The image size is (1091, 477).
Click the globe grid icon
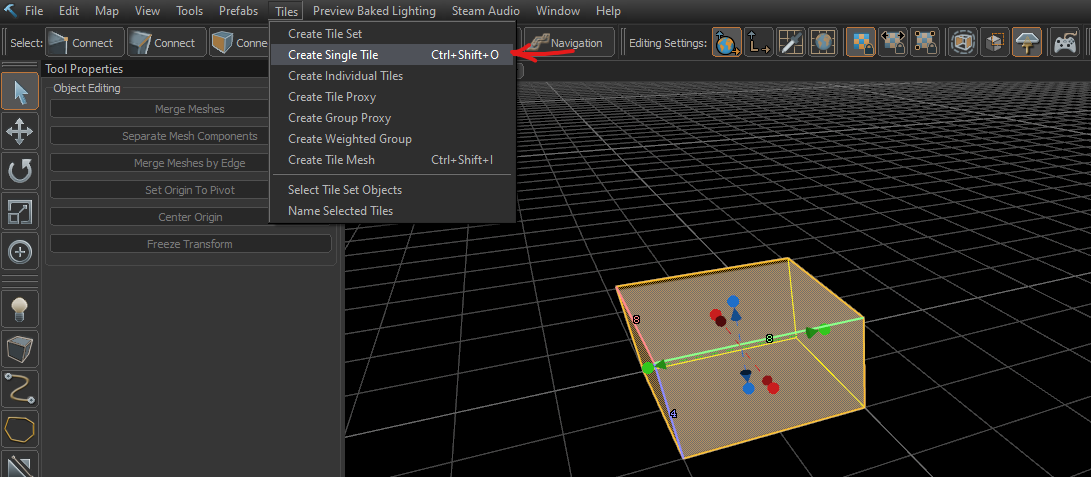tap(823, 42)
